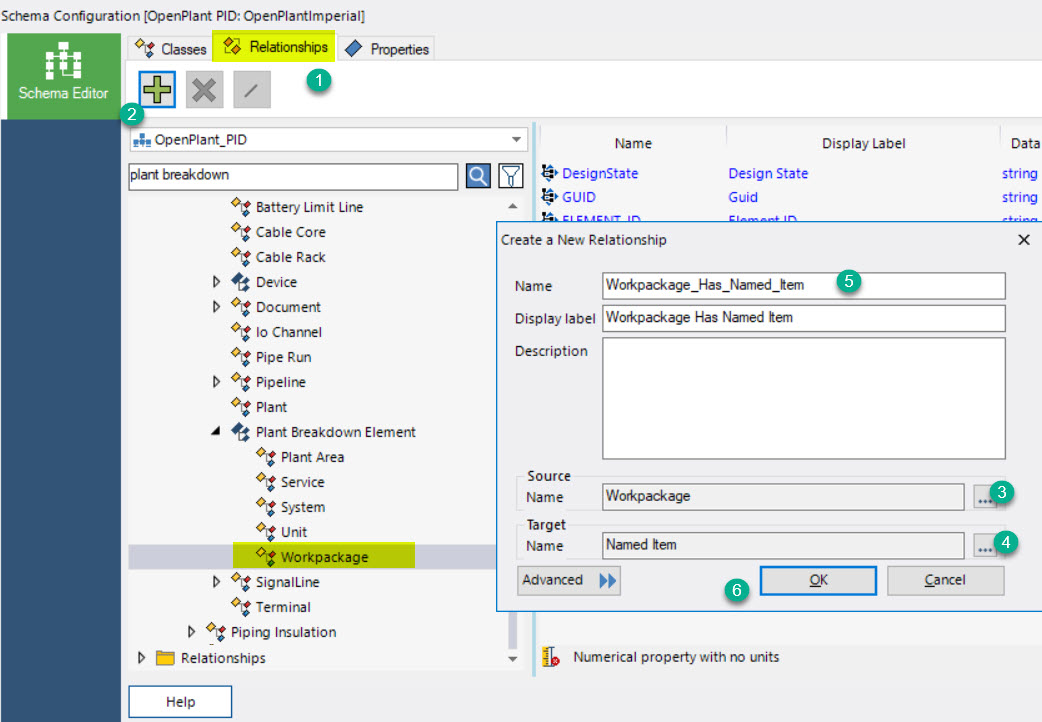Browse for Source class with ellipsis button
Image resolution: width=1042 pixels, height=722 pixels.
click(985, 497)
